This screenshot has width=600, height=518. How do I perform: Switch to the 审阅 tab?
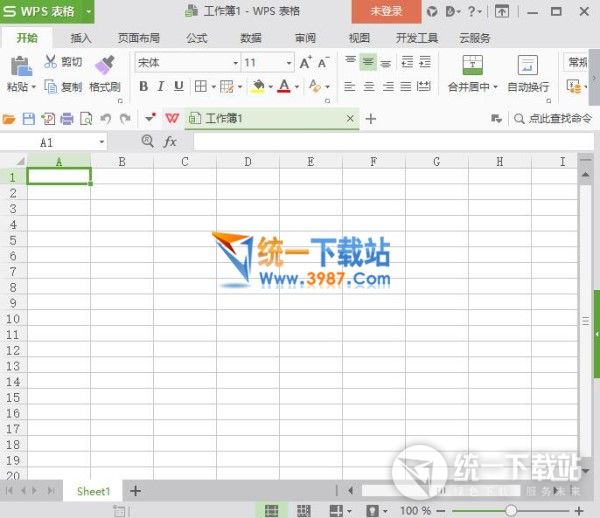point(305,38)
